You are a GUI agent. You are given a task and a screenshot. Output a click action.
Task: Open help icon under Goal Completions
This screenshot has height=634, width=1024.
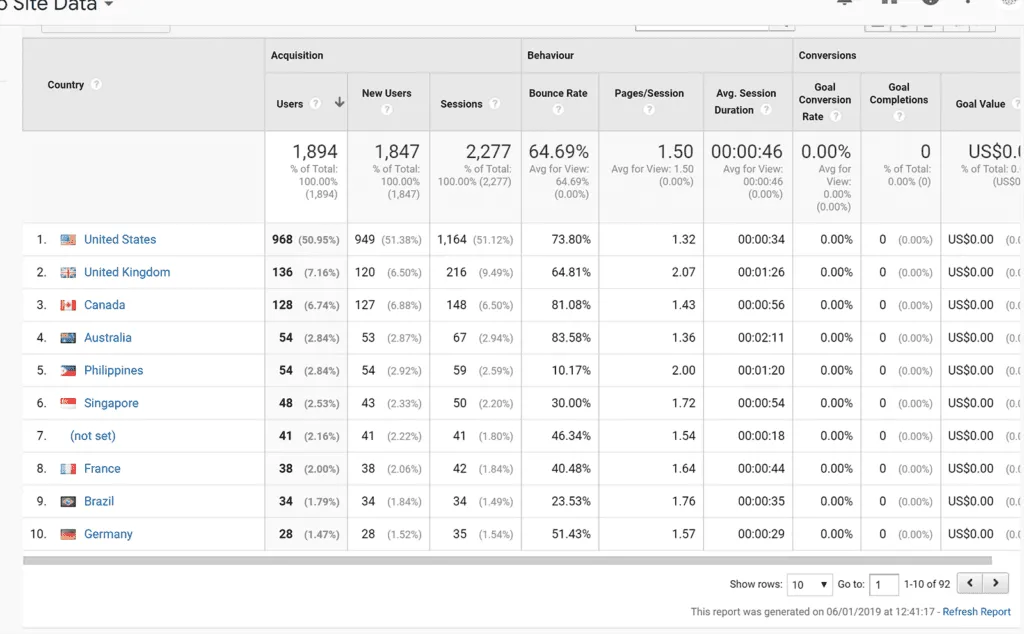(x=899, y=116)
